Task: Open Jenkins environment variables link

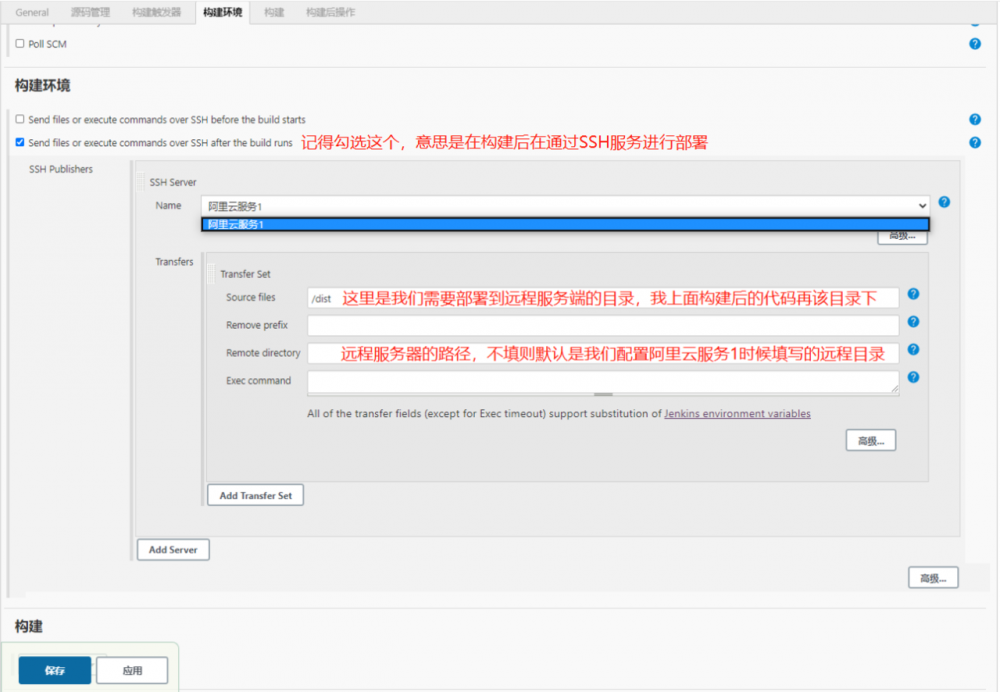Action: pos(737,414)
